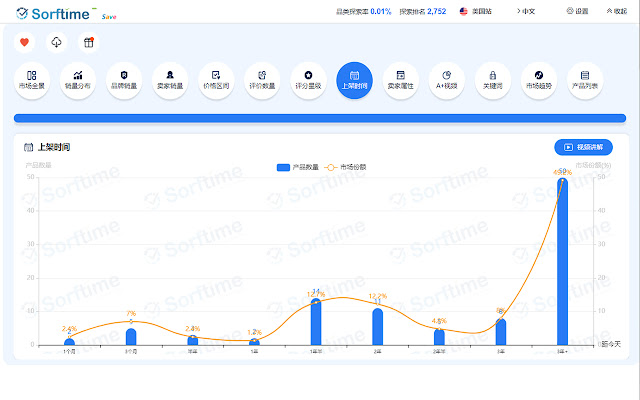Expand the 美国站 site selector
This screenshot has height=400, width=640.
(478, 11)
